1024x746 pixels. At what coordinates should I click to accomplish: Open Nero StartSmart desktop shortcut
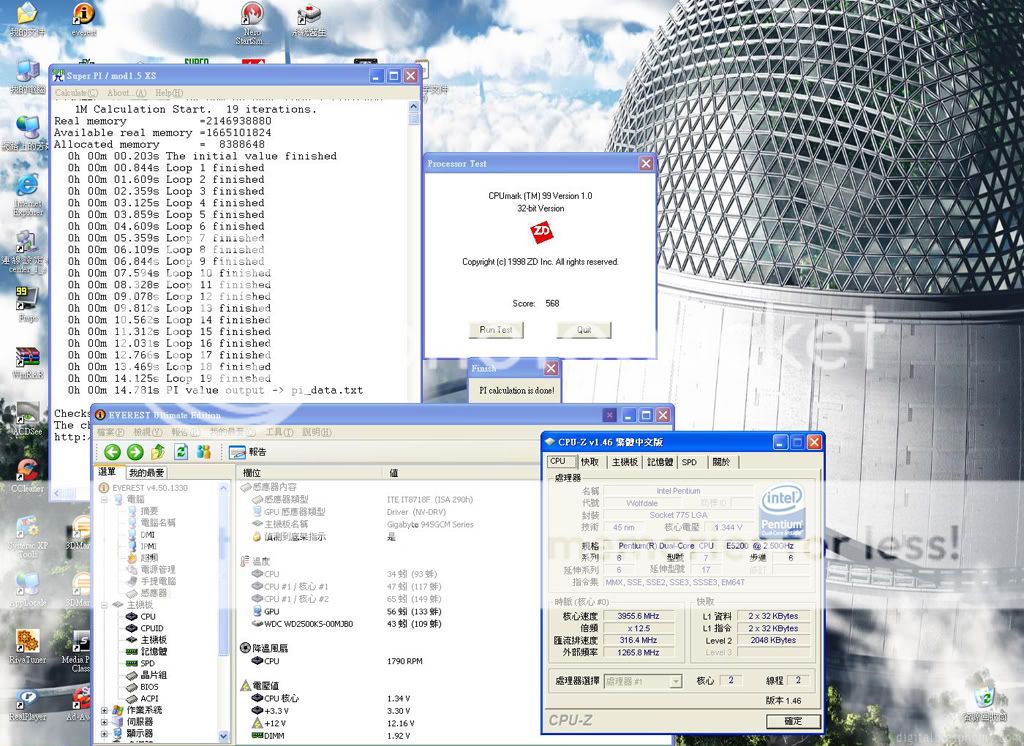(x=251, y=23)
